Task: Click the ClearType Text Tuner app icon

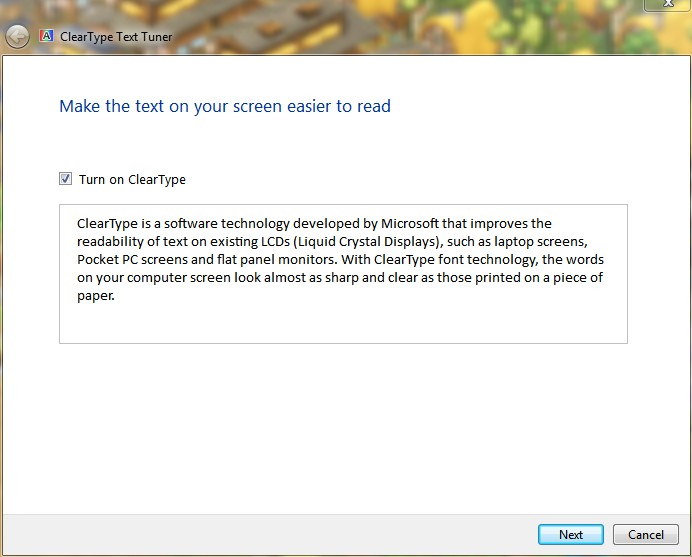Action: [x=46, y=35]
